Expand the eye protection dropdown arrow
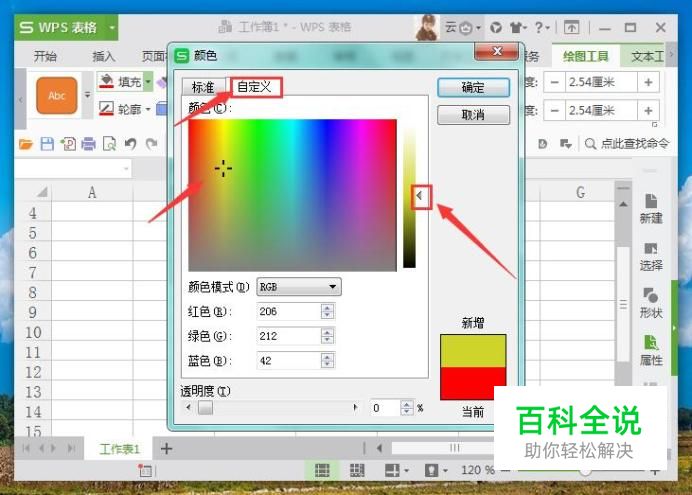 tap(445, 471)
